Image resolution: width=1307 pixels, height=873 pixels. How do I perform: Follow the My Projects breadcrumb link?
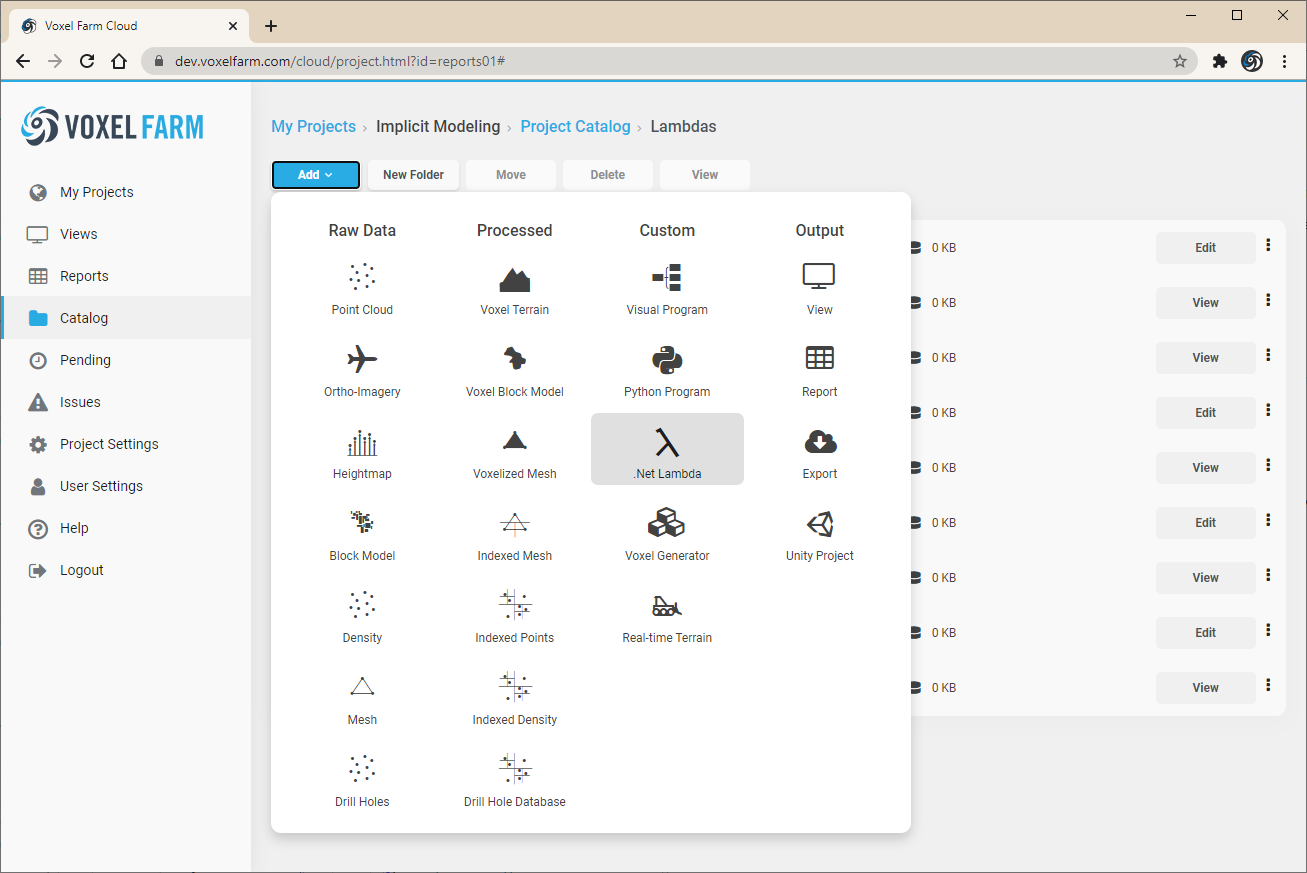[314, 126]
